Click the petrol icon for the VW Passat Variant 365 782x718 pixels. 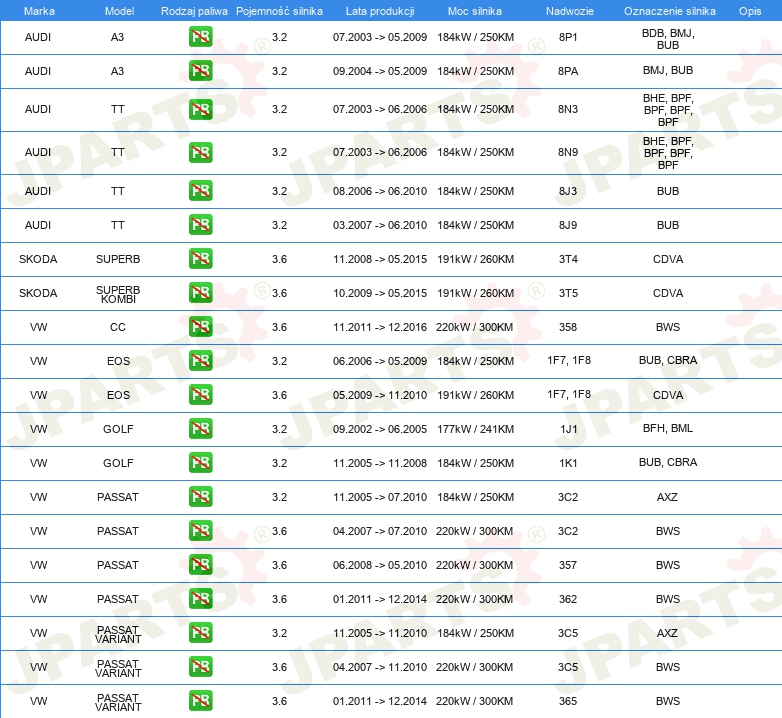[200, 701]
